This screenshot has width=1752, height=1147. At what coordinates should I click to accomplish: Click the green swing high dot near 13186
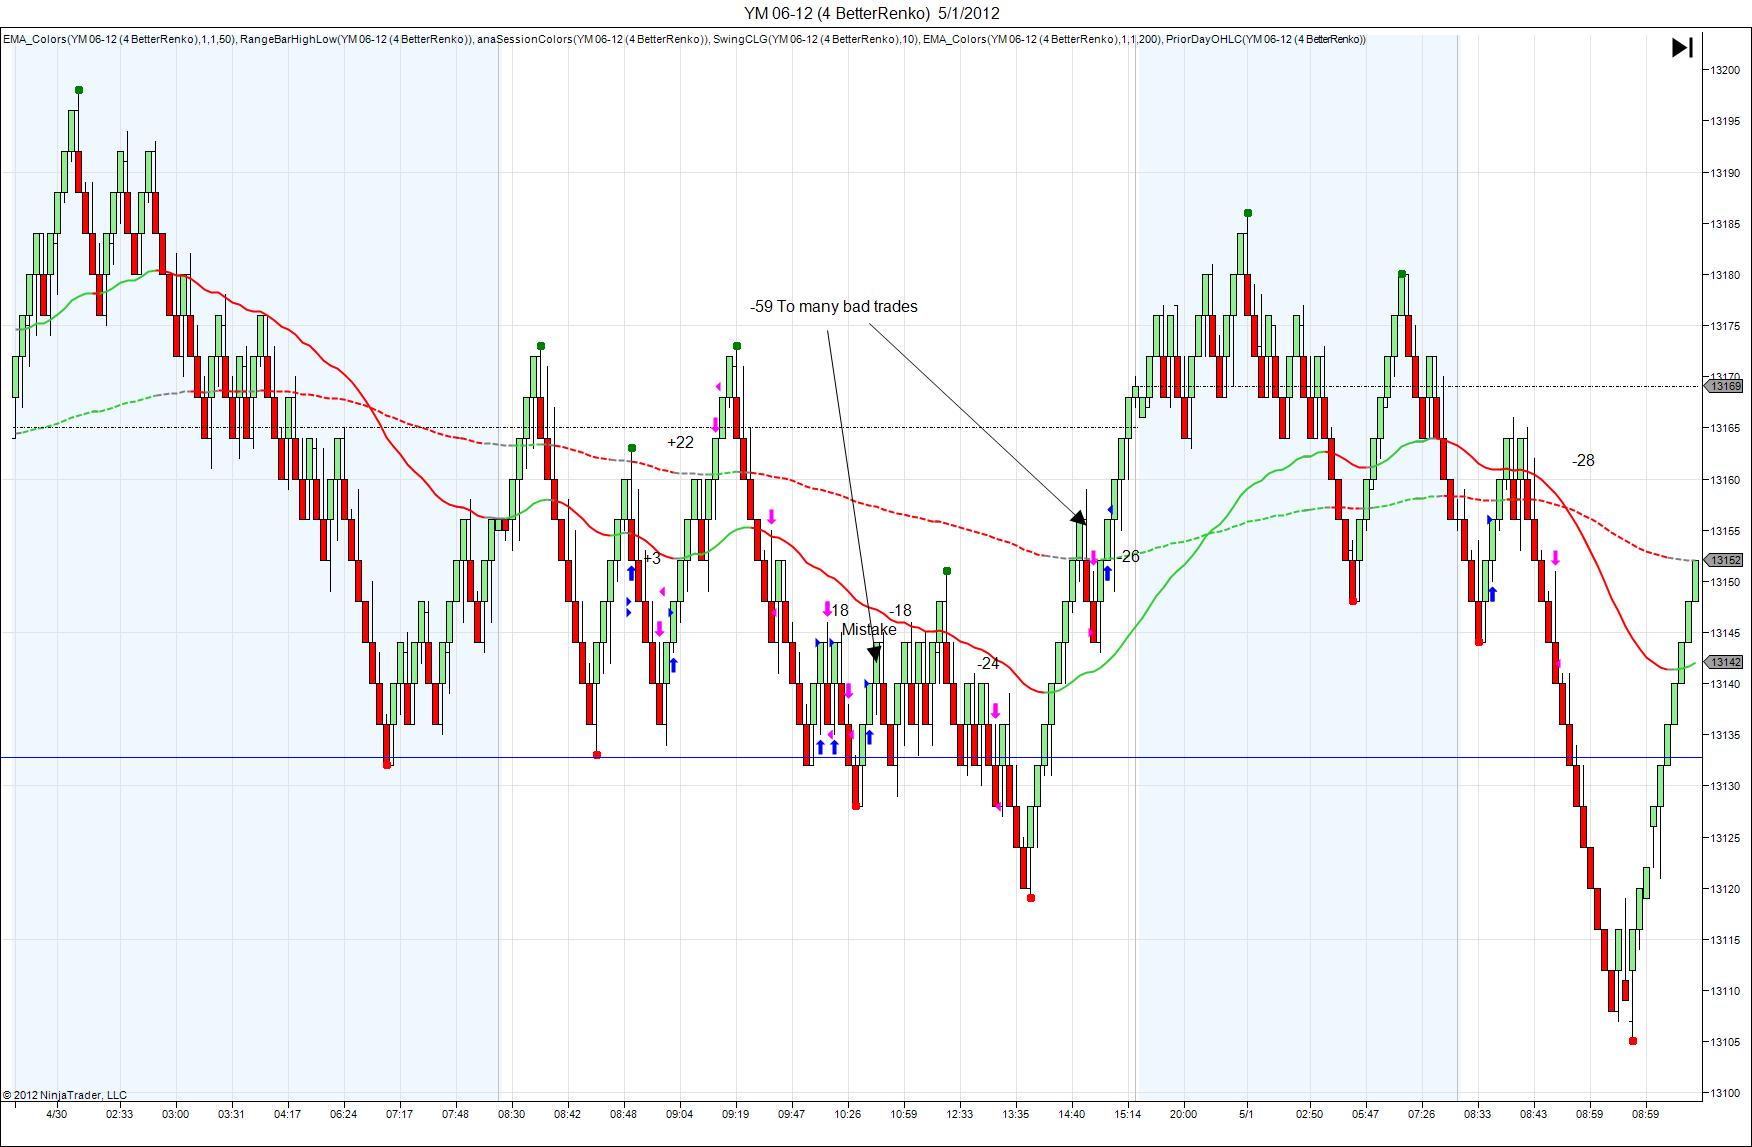click(1248, 213)
